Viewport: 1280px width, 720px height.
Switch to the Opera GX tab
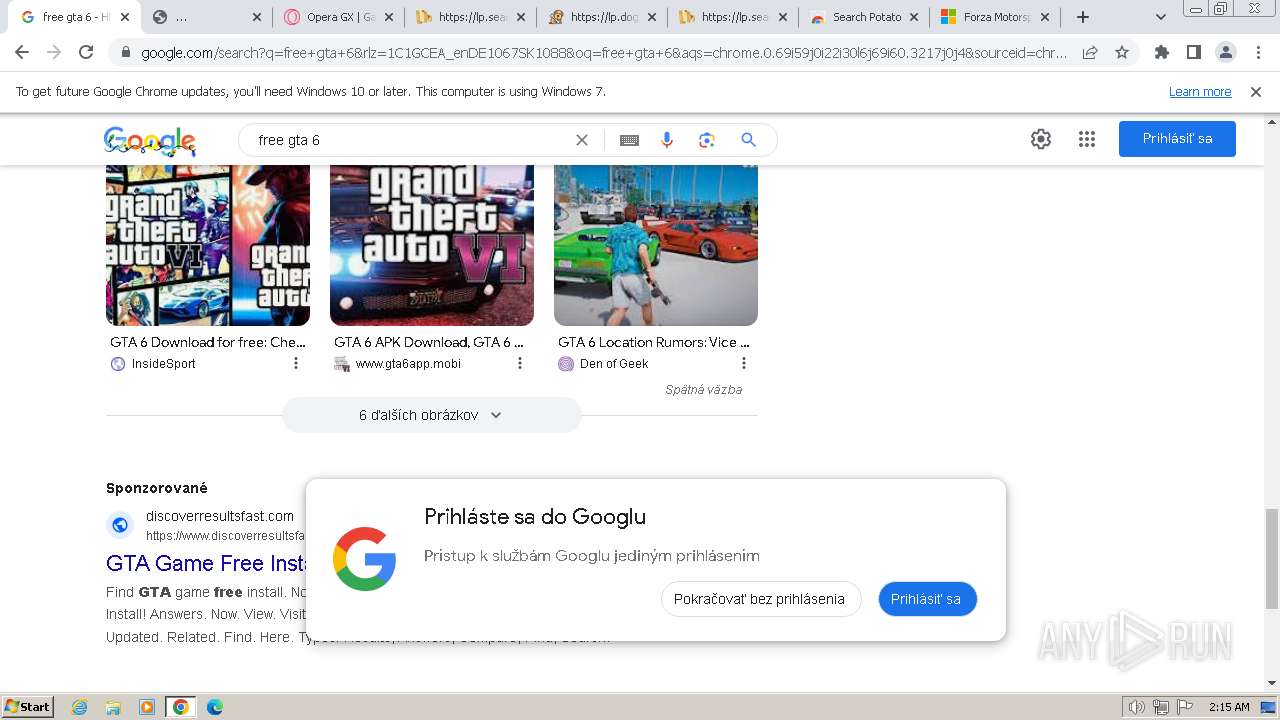point(339,17)
